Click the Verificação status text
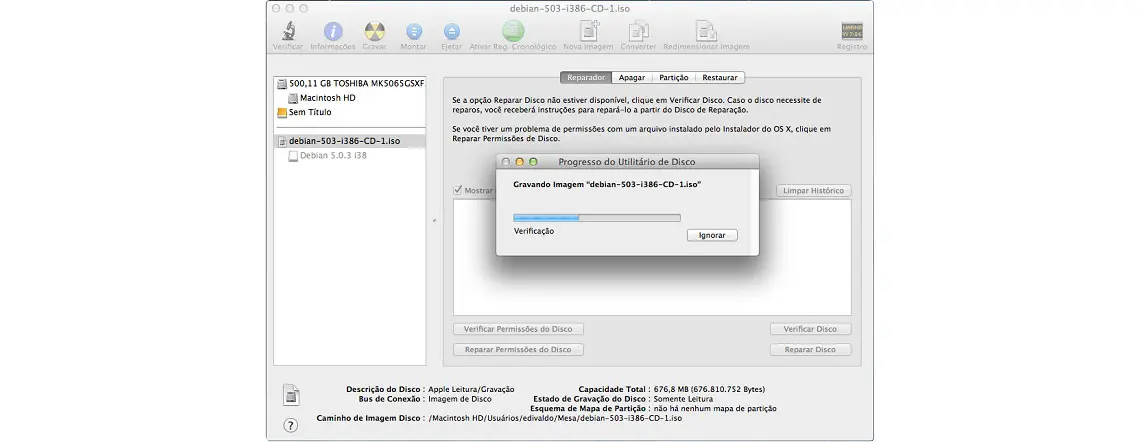 534,231
